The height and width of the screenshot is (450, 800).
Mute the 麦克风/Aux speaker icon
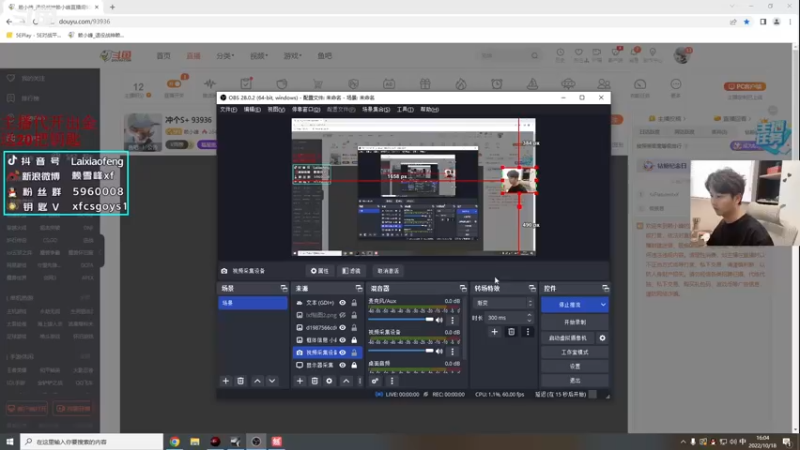pos(439,320)
